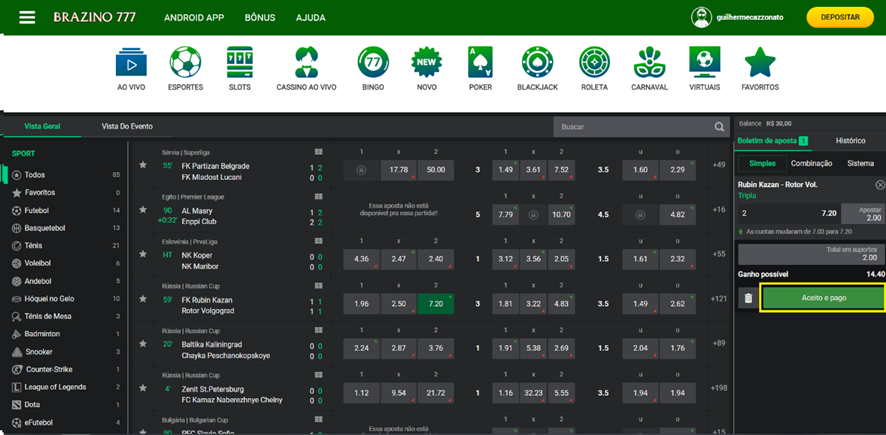The width and height of the screenshot is (886, 435).
Task: Click the Aceito e pago button
Action: point(823,298)
